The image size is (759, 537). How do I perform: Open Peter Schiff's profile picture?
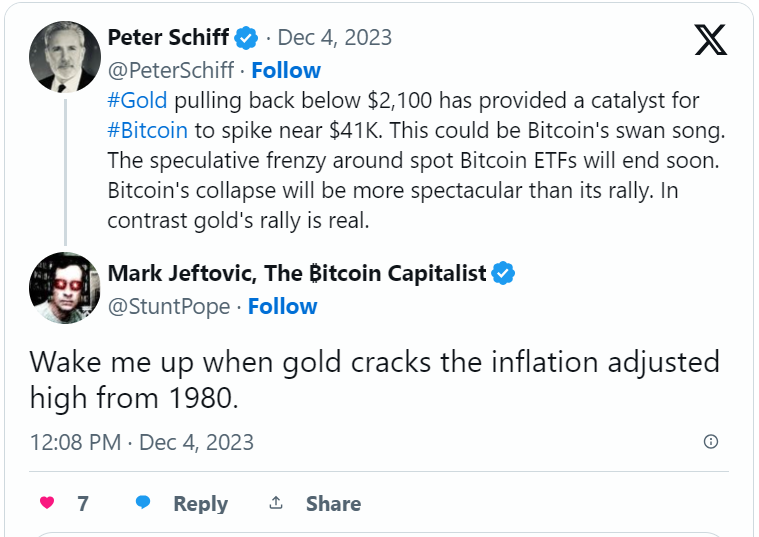tap(65, 57)
